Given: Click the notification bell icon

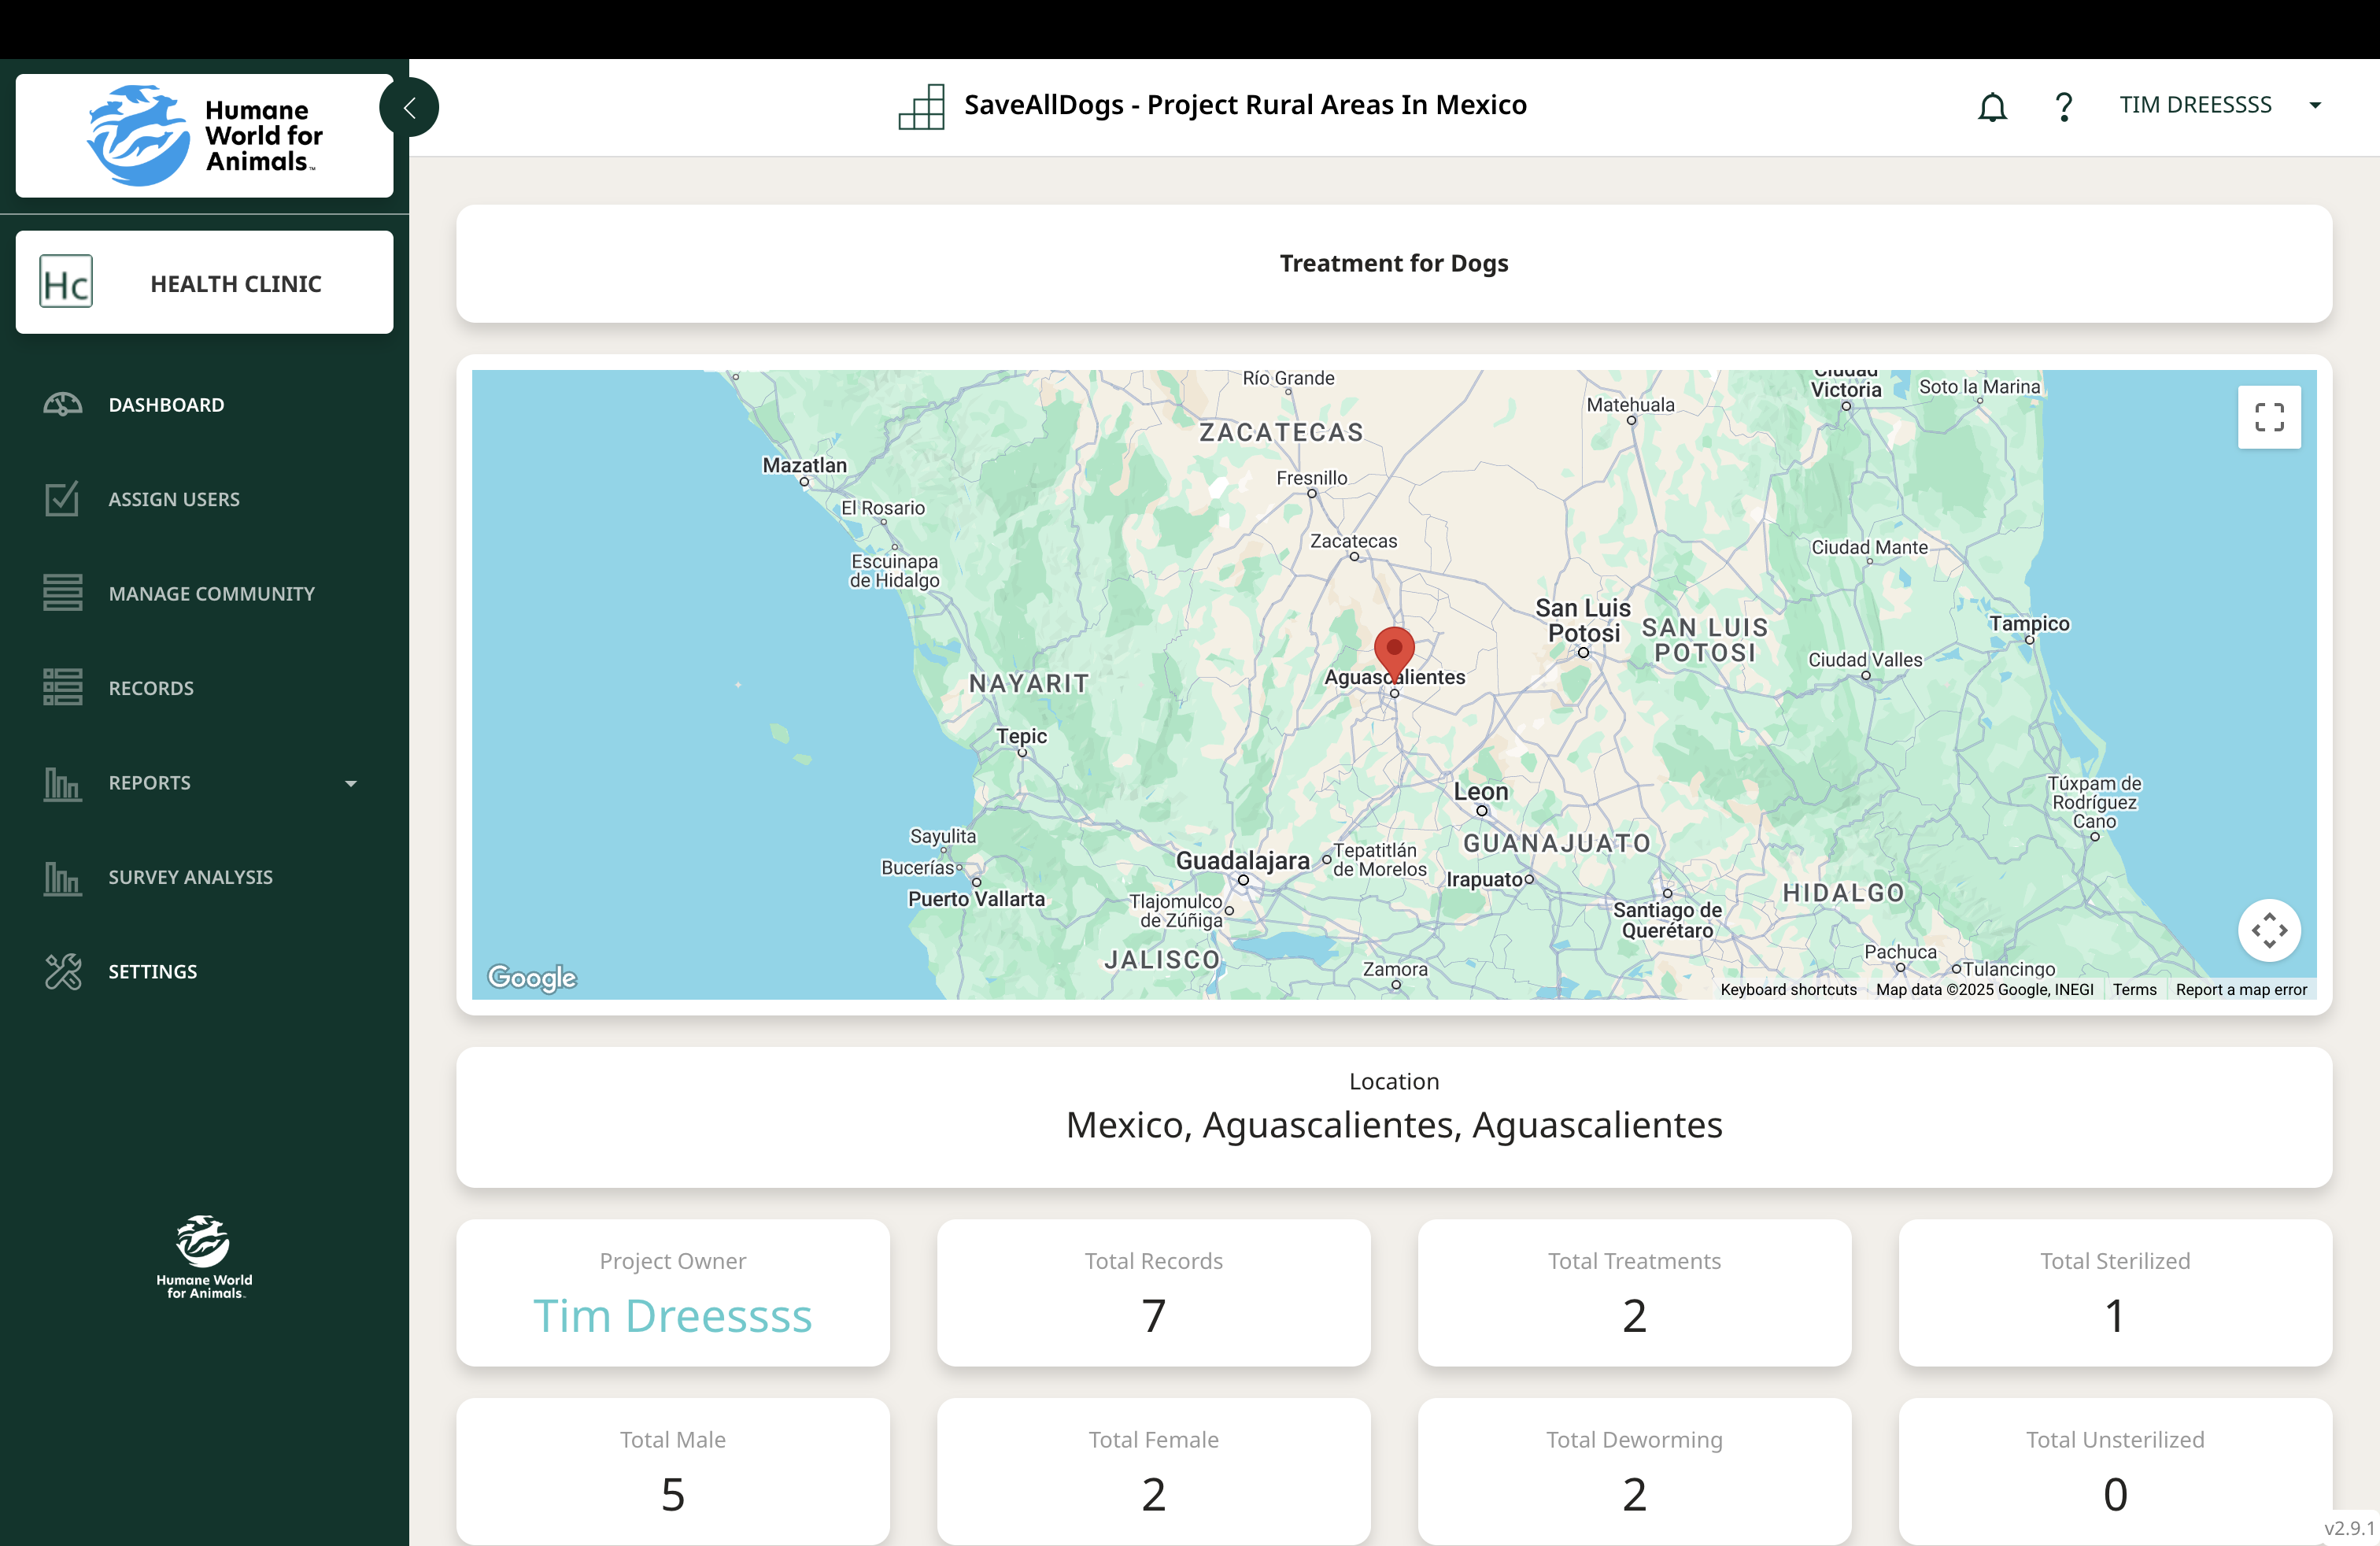Looking at the screenshot, I should point(1992,106).
